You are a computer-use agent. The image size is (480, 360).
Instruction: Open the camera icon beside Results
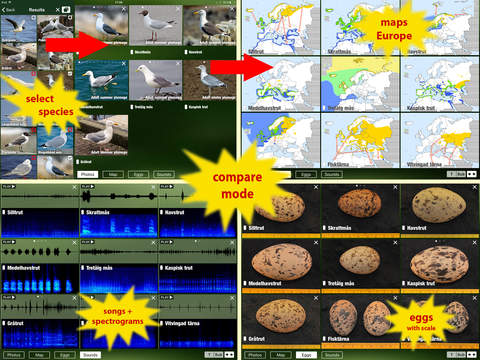pyautogui.click(x=67, y=9)
